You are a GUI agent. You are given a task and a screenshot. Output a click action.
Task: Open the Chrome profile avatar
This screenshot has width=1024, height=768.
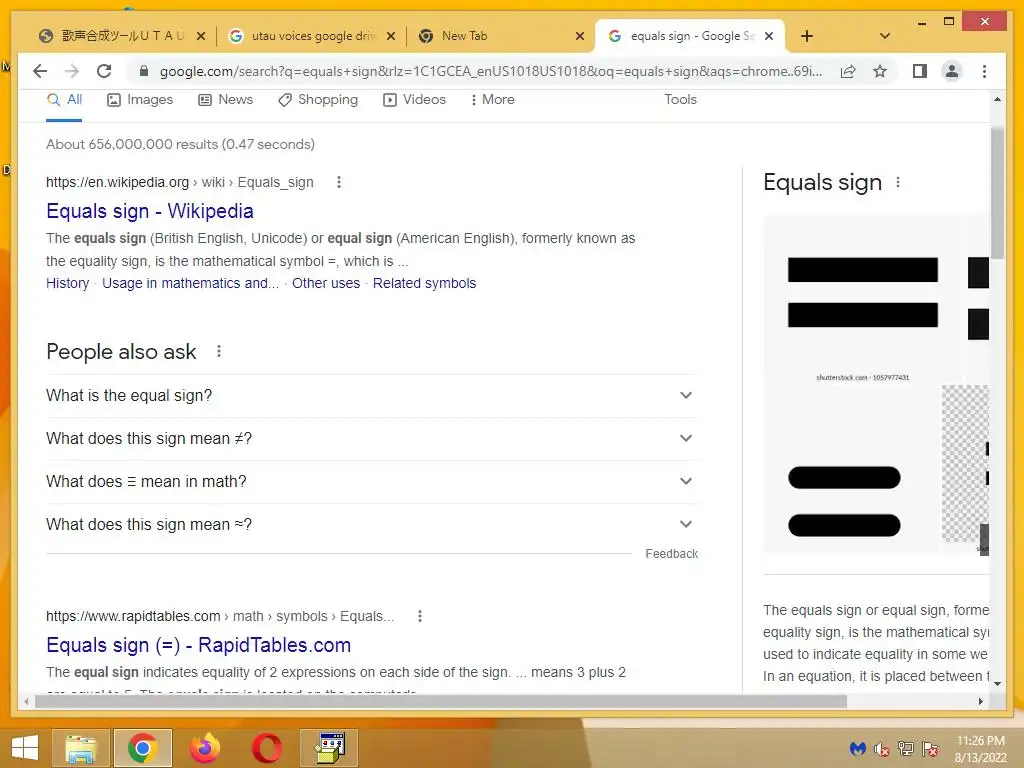pos(952,71)
